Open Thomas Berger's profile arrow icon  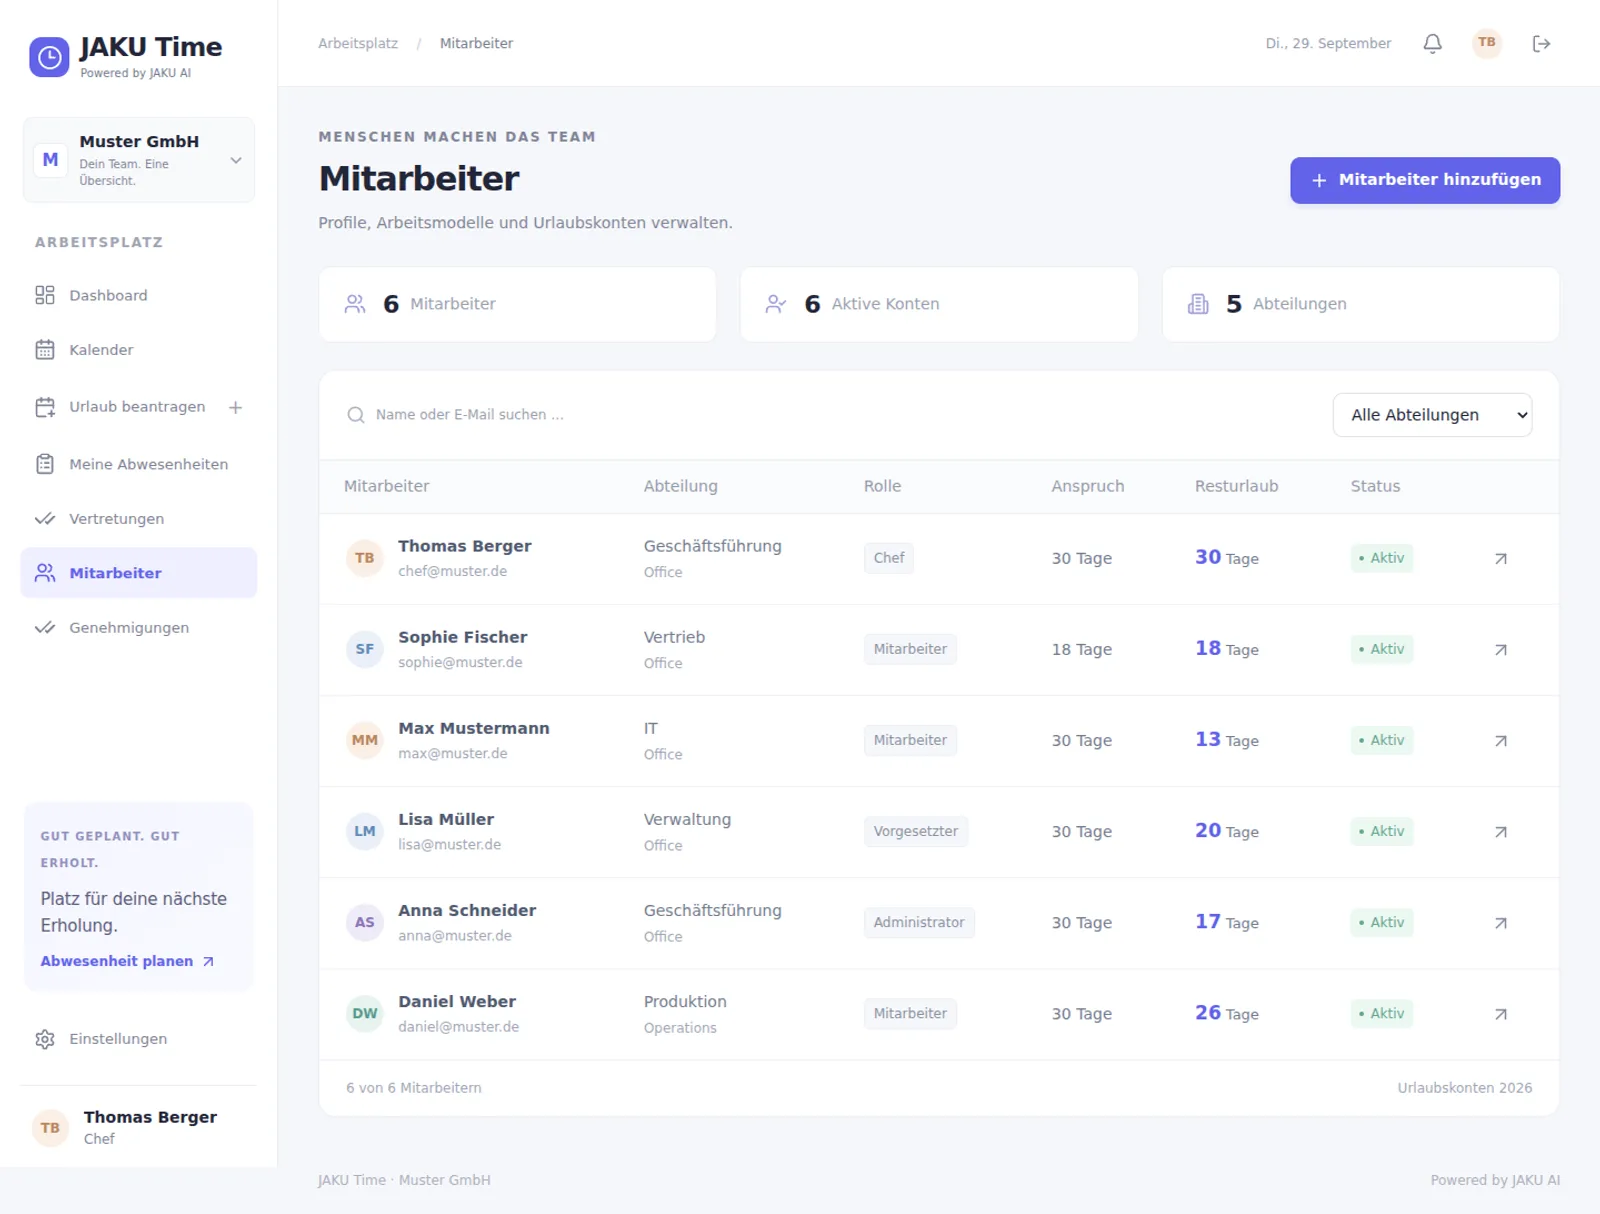[1500, 559]
